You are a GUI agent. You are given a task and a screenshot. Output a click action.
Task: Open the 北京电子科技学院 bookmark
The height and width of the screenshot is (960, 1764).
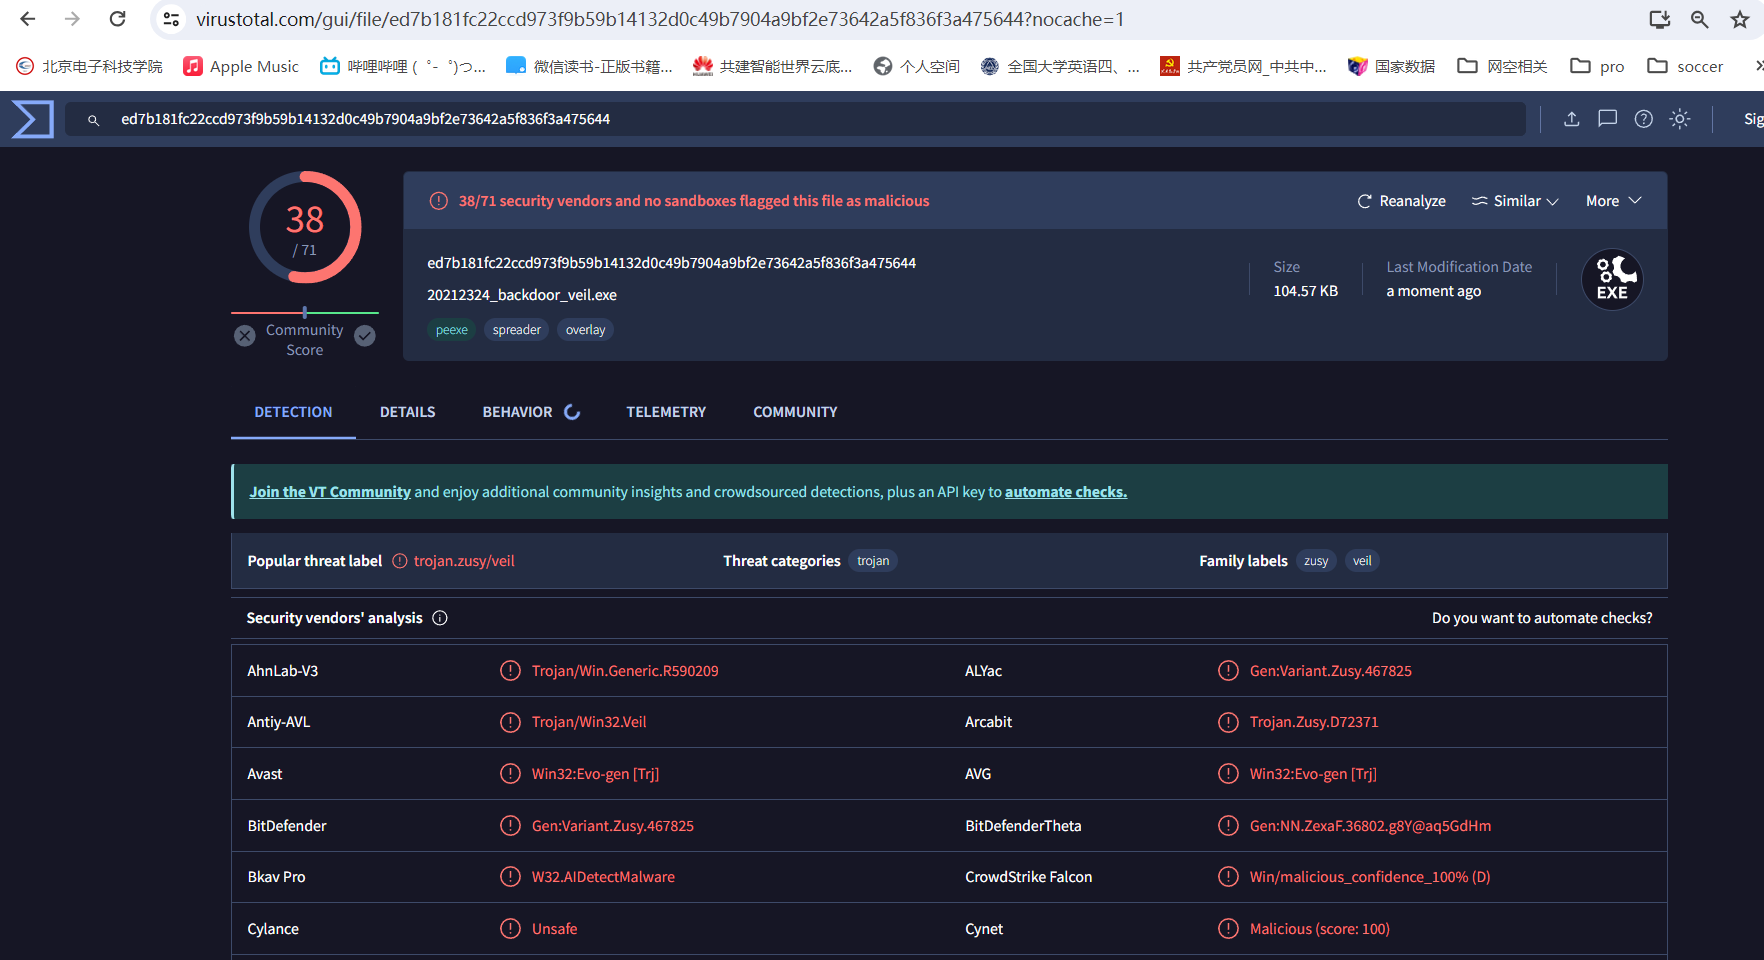[89, 66]
